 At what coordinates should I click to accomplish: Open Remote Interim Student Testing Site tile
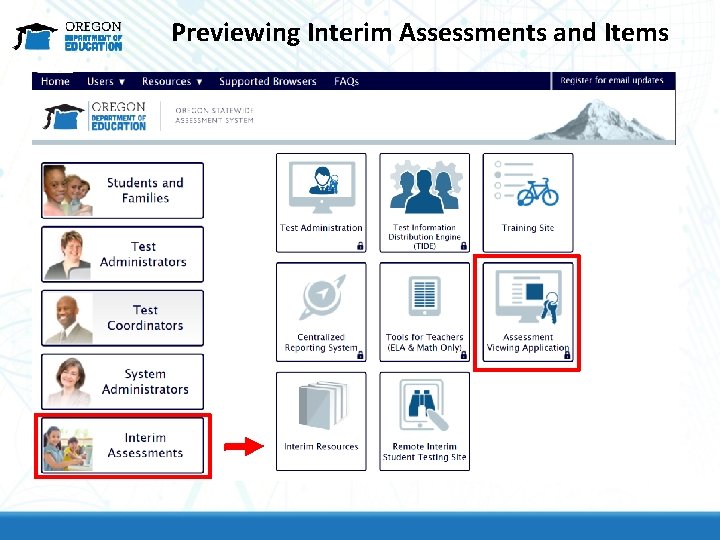[425, 422]
